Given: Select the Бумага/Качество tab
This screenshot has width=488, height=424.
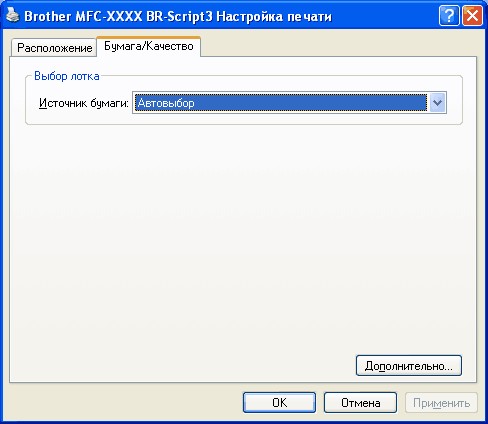Looking at the screenshot, I should click(x=149, y=46).
